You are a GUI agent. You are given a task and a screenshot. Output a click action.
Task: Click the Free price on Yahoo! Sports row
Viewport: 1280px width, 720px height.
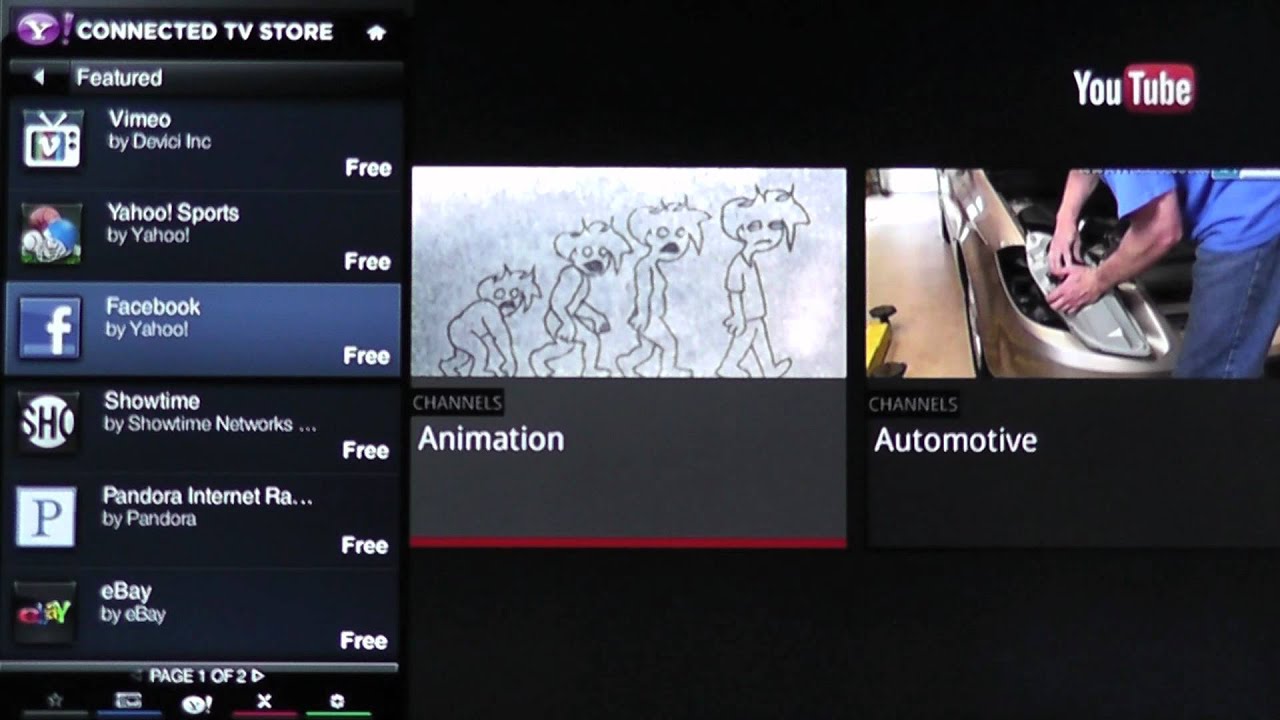367,262
